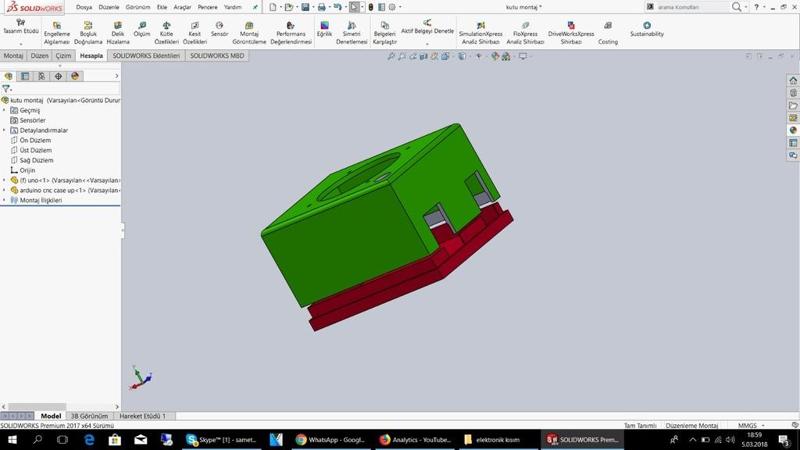Click the Undo icon
Image resolution: width=800 pixels, height=450 pixels.
tap(337, 7)
